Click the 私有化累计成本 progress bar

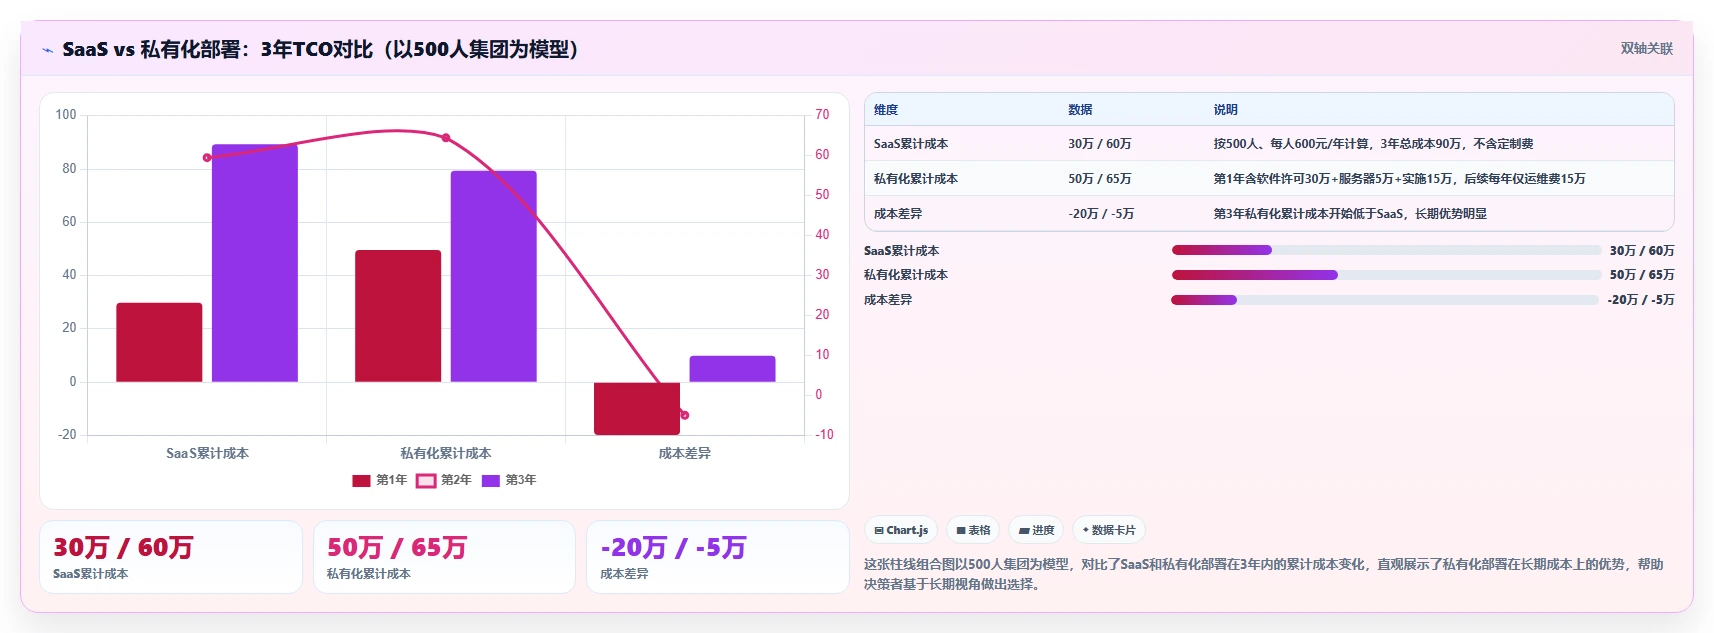(x=1386, y=275)
